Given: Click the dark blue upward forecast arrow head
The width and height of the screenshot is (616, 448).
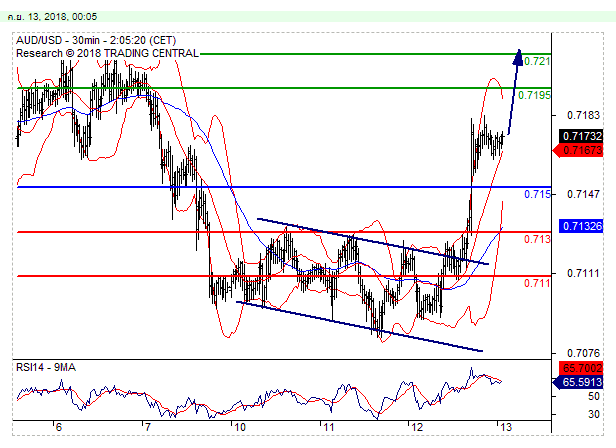Looking at the screenshot, I should point(518,57).
